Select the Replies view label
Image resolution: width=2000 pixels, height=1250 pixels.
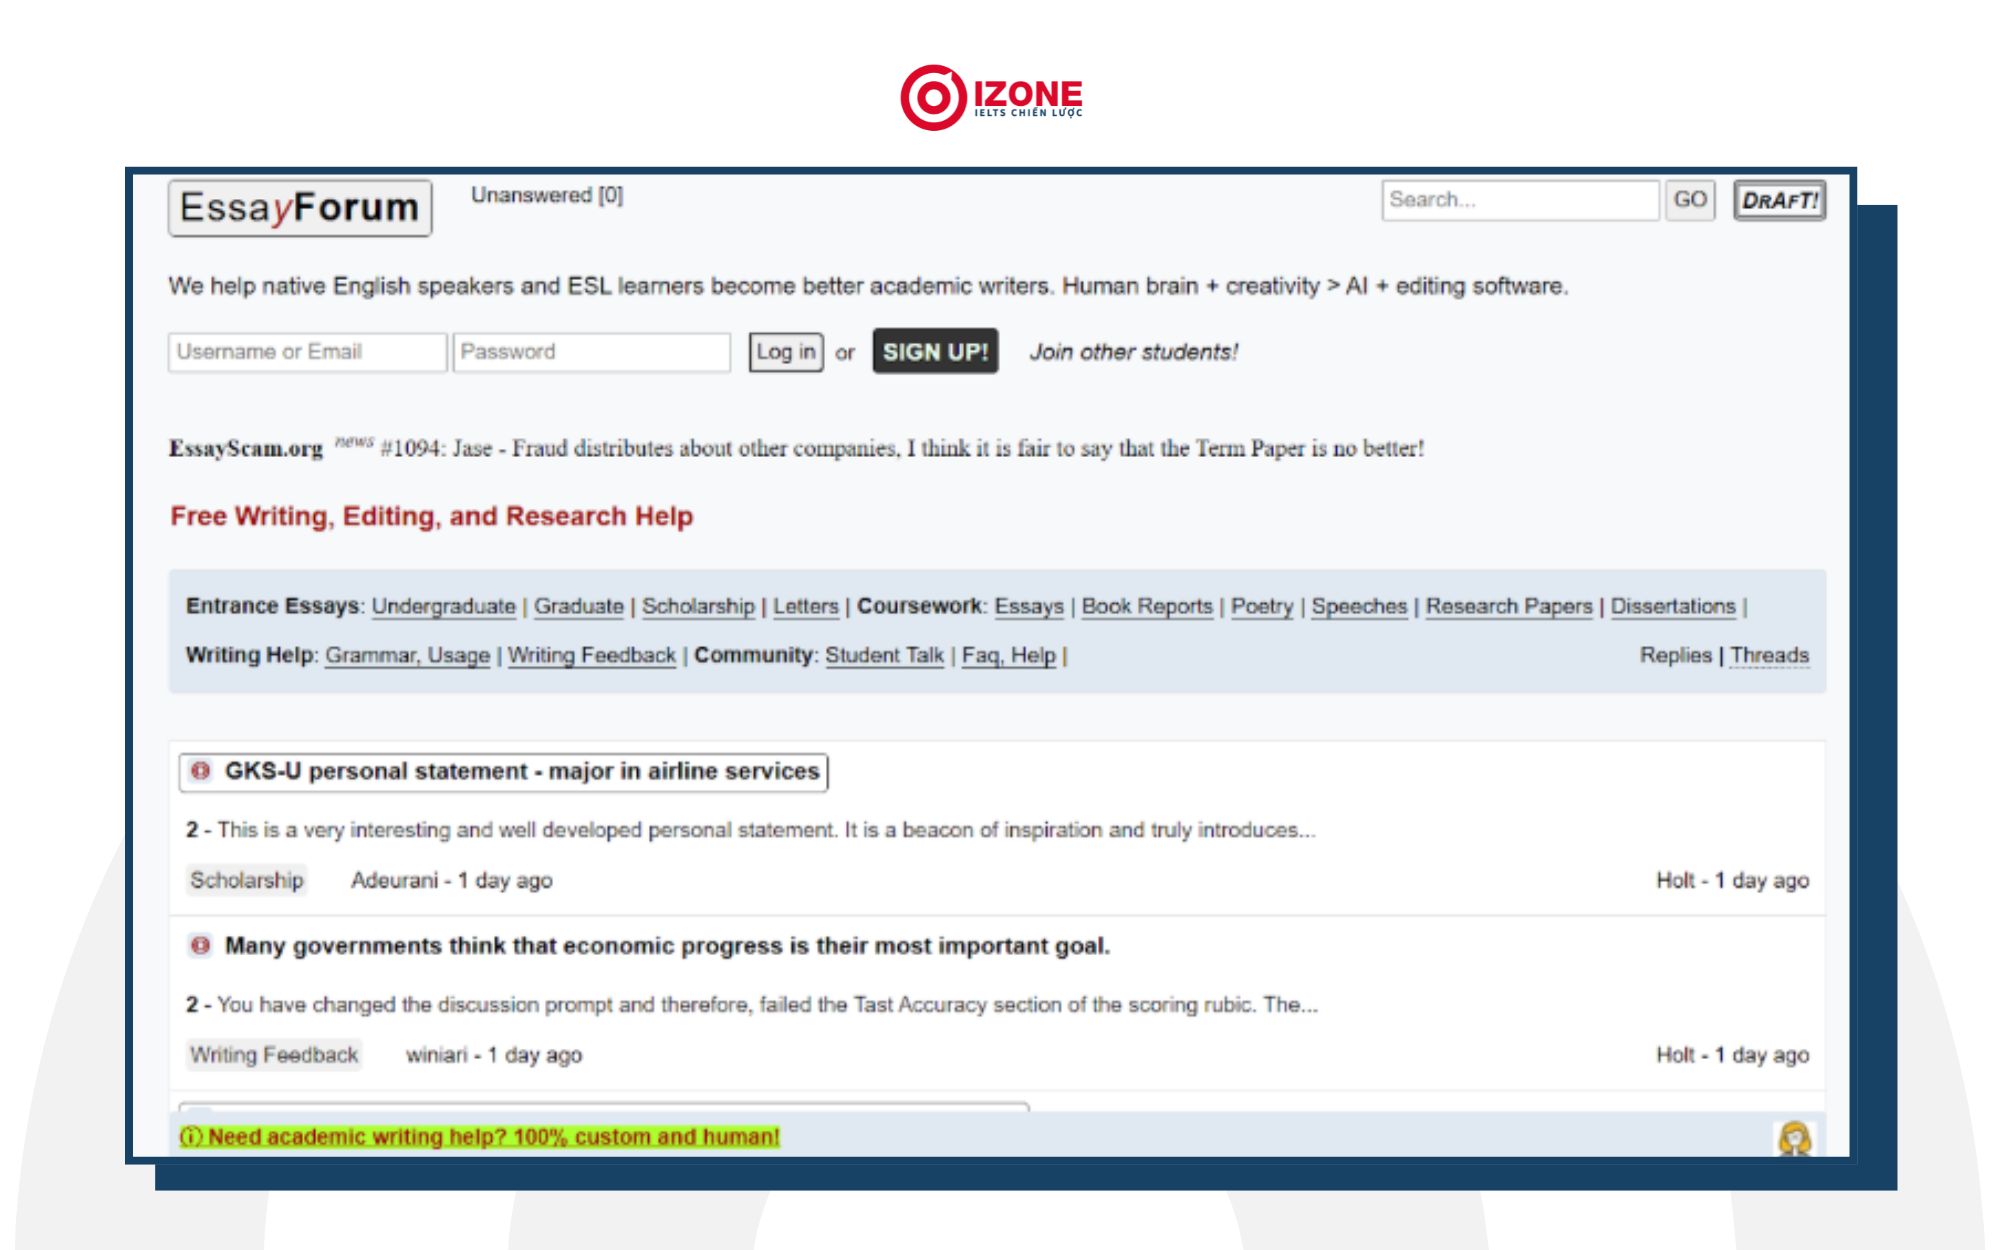point(1676,655)
